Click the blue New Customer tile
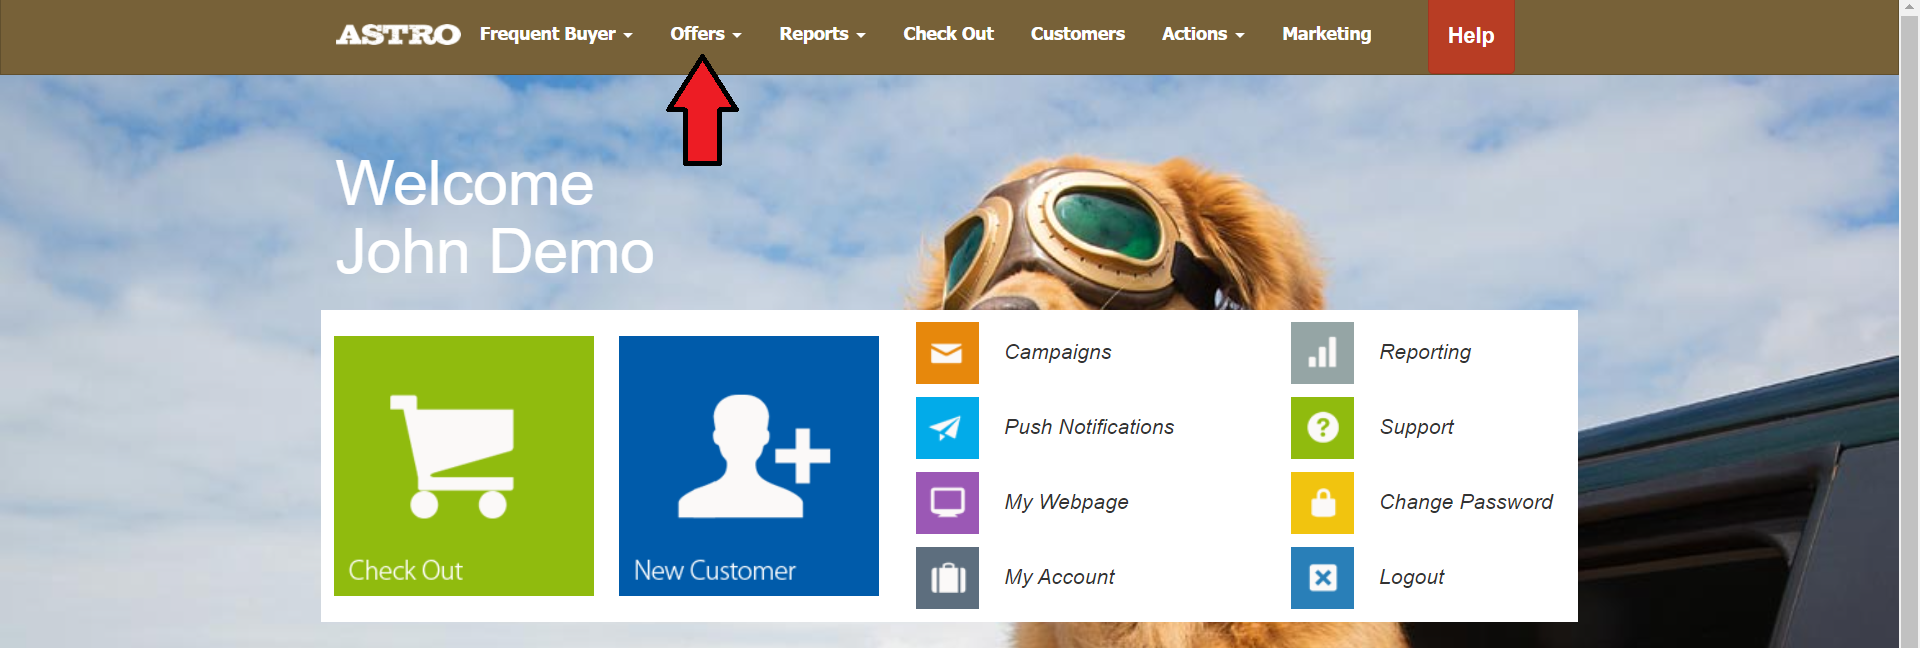Viewport: 1920px width, 648px height. click(749, 466)
